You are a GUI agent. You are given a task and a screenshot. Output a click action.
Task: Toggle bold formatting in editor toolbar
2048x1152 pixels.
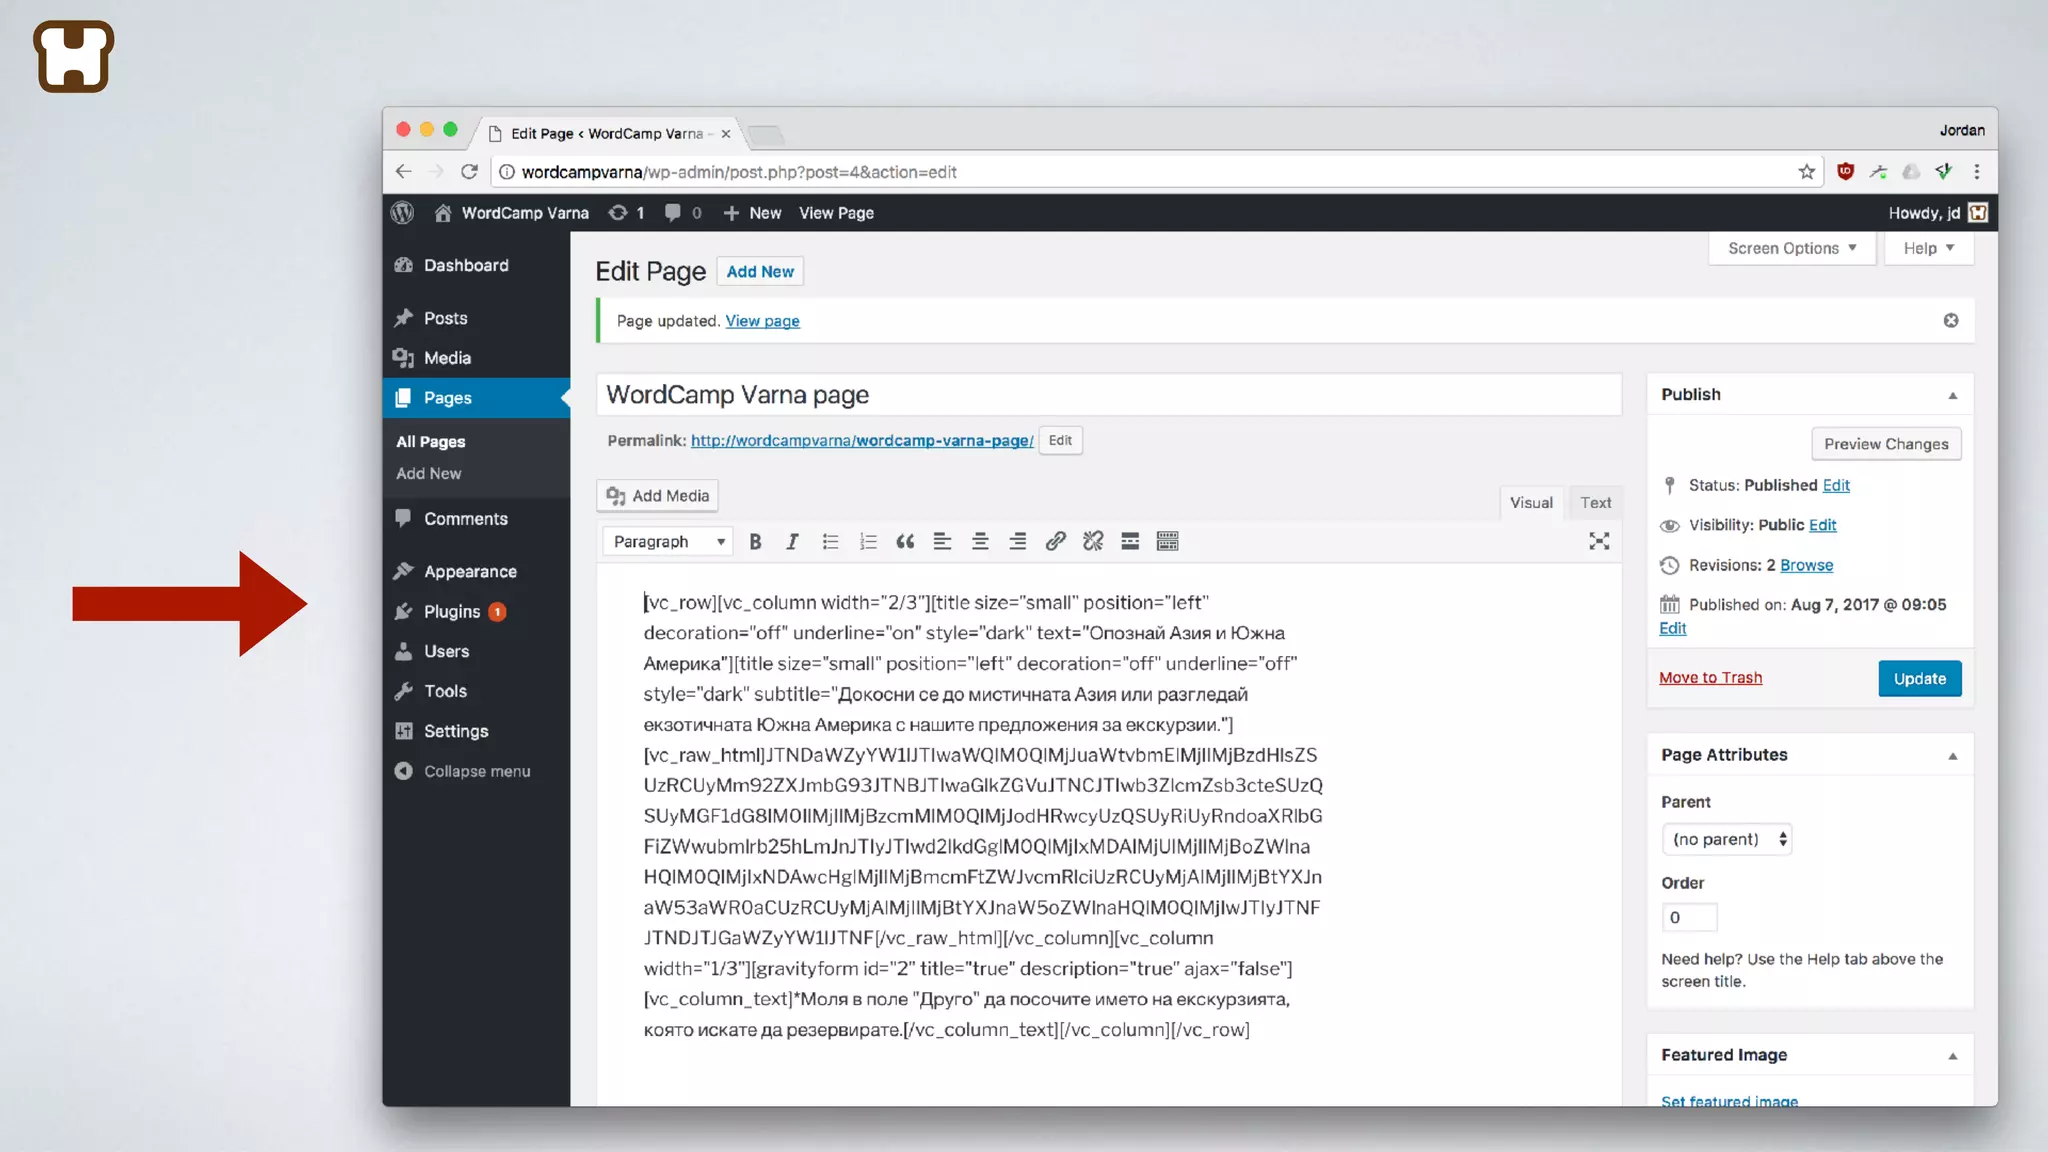[755, 541]
